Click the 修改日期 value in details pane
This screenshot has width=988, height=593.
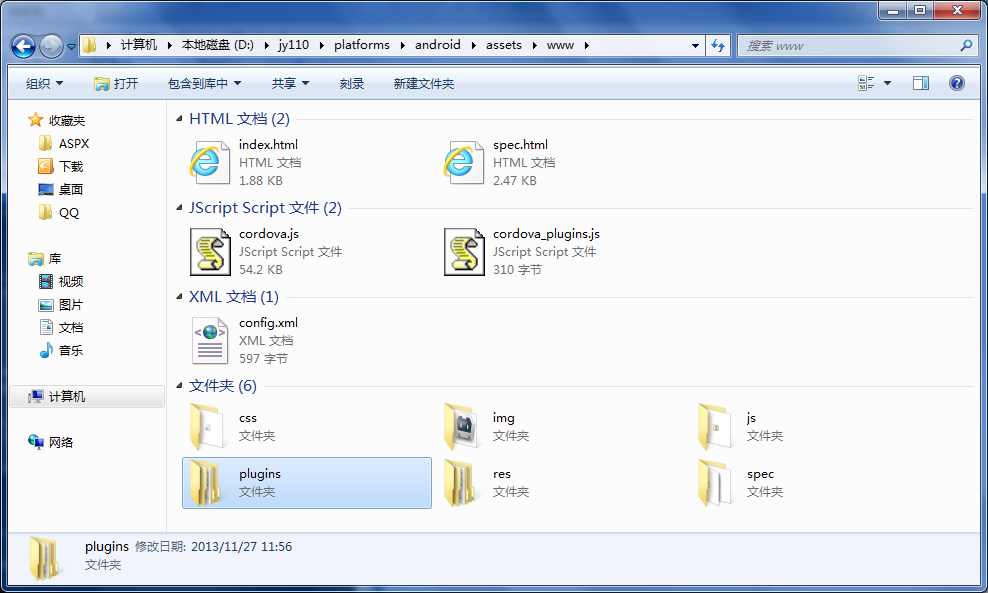tap(242, 546)
